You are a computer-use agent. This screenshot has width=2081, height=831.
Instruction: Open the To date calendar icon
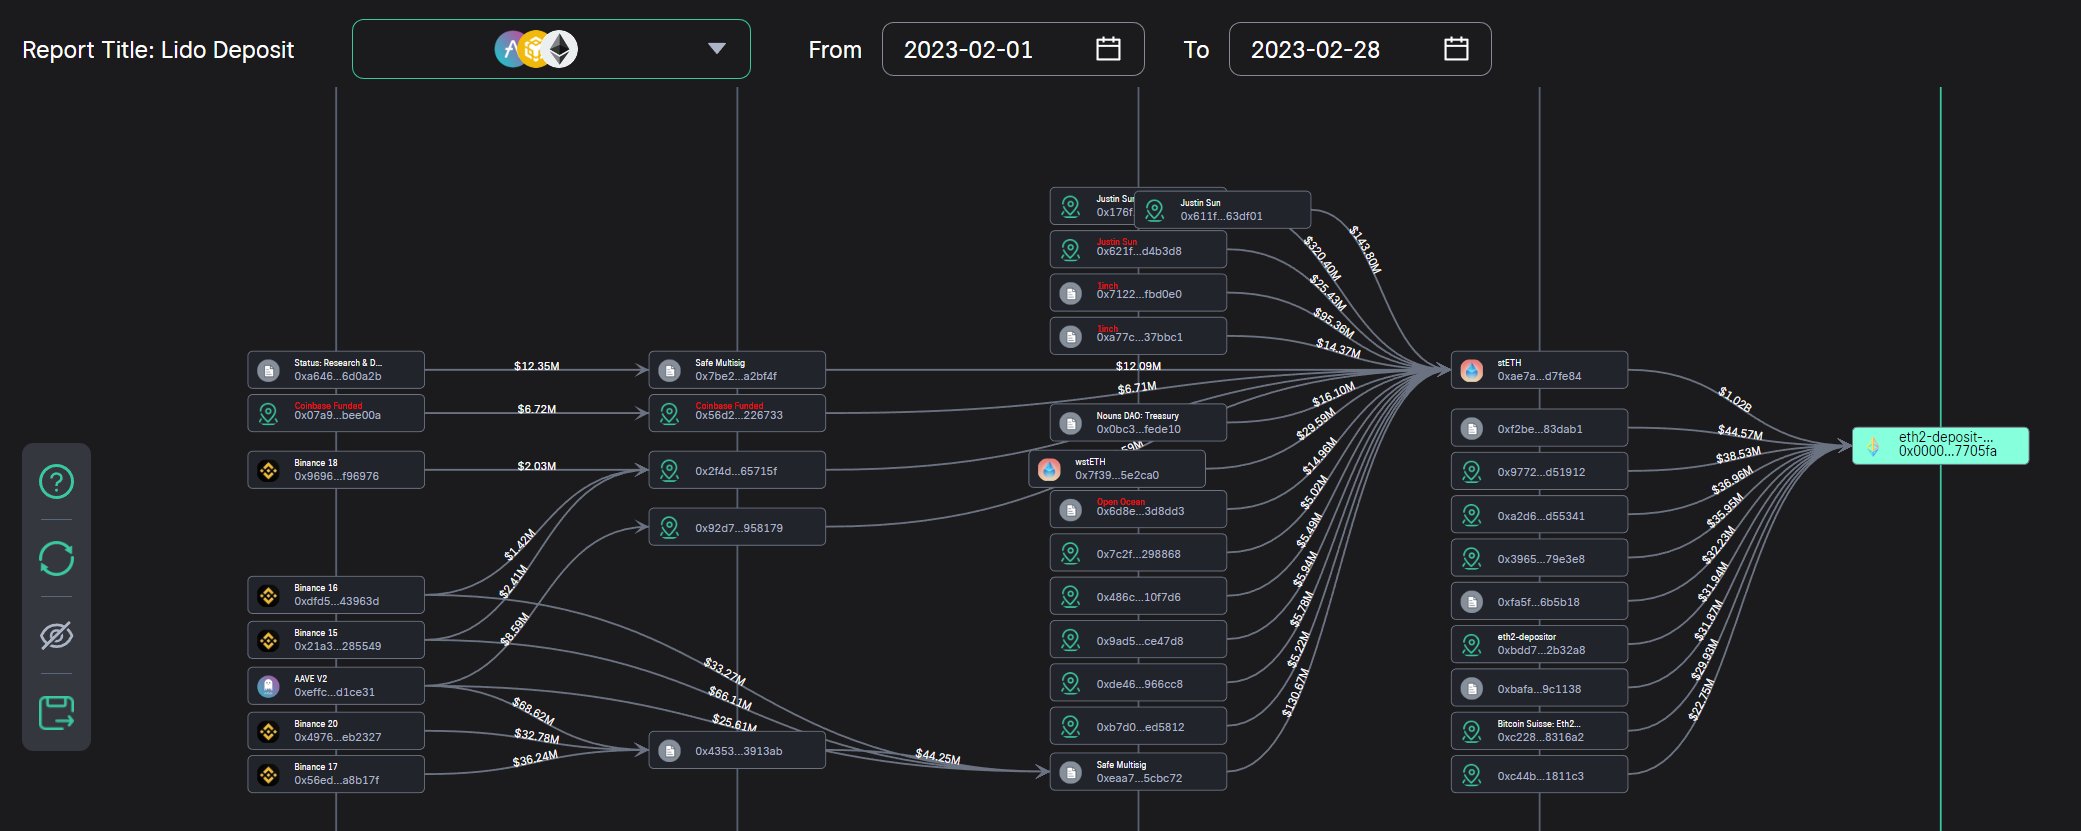(x=1456, y=49)
